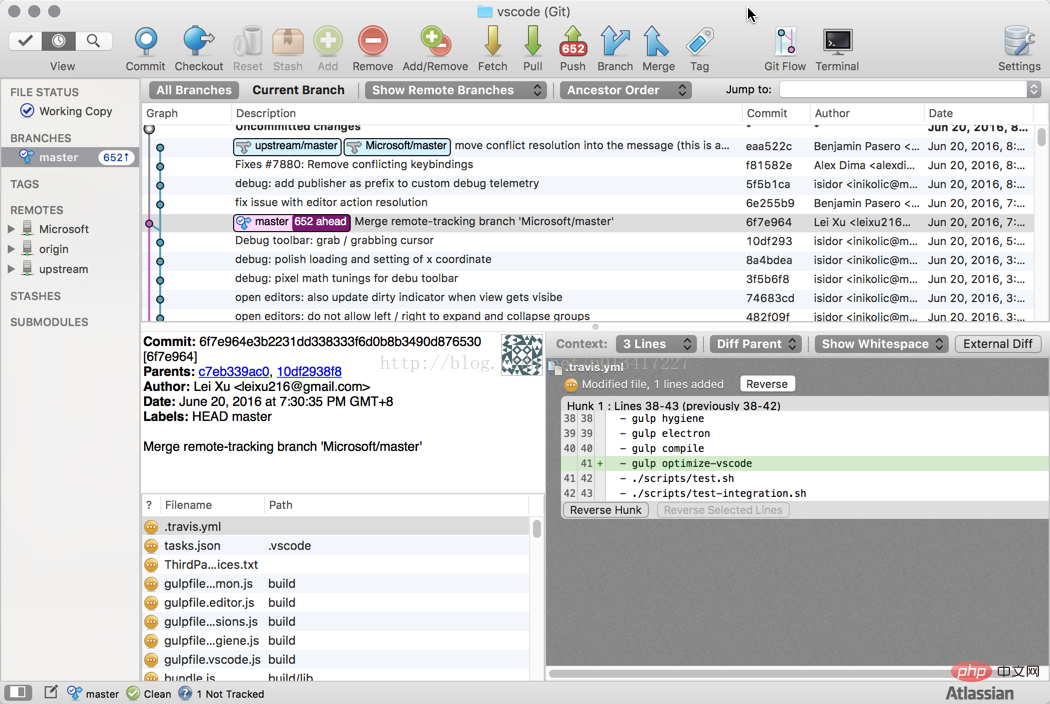
Task: Click the Commit toolbar icon
Action: click(x=145, y=41)
